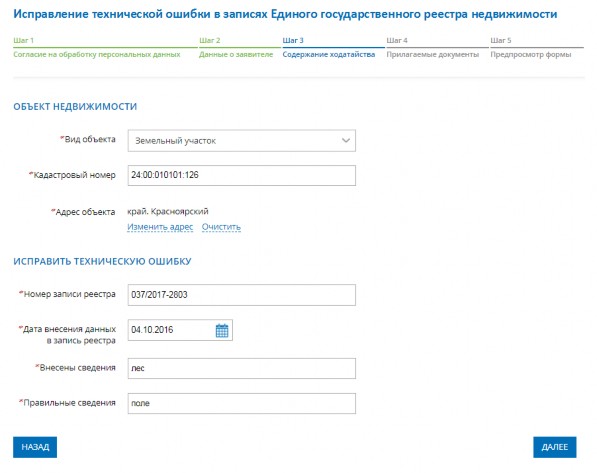Focus the Правильные сведения text field
Image resolution: width=597 pixels, height=473 pixels.
(x=242, y=403)
